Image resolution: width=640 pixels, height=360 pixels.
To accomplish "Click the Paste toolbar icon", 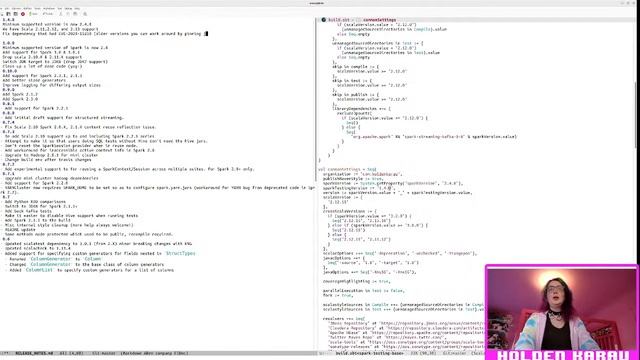I will [75, 14].
